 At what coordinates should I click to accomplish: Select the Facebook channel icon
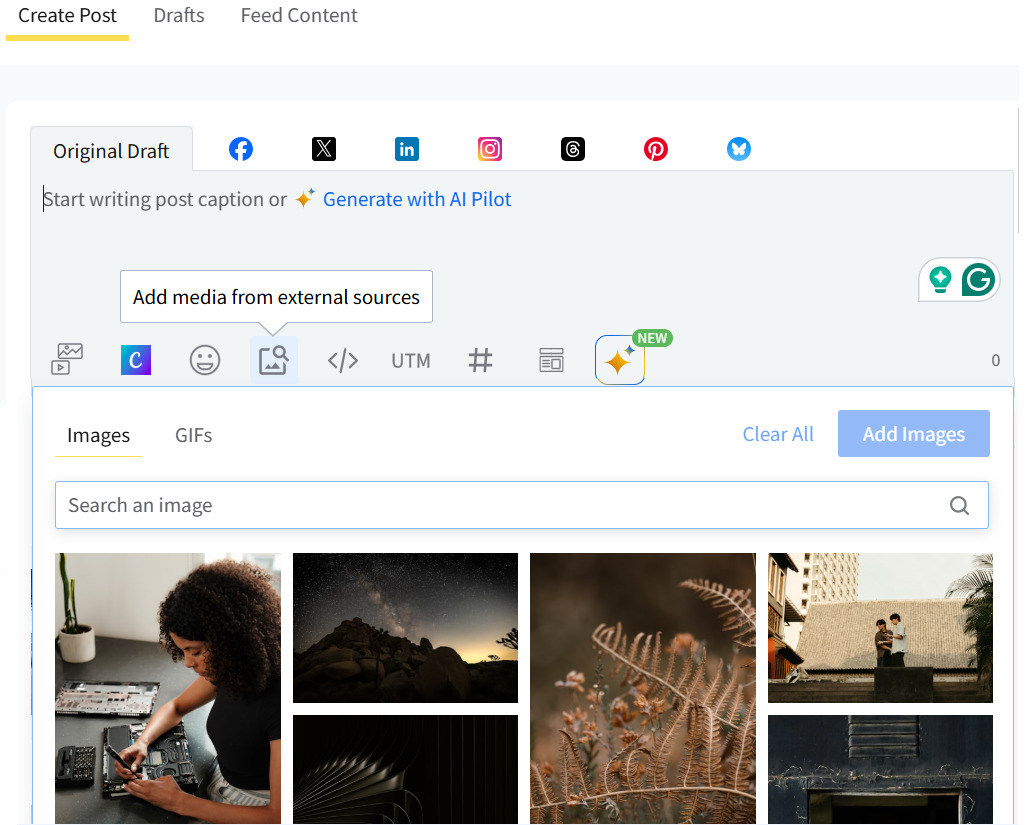tap(241, 150)
